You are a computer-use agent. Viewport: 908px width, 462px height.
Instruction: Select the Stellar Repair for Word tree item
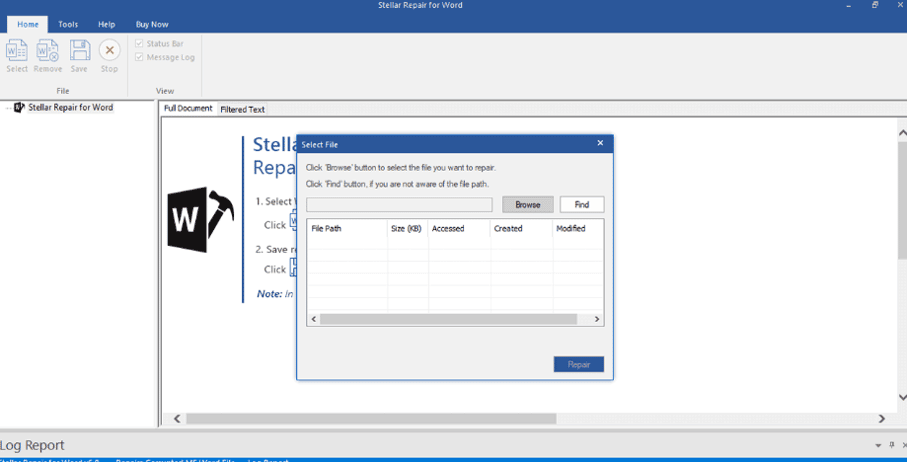pos(71,107)
